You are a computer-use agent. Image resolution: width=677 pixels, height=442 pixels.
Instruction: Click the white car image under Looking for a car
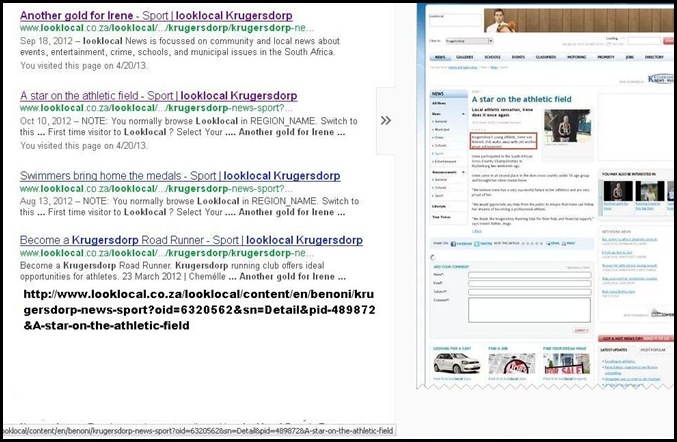(x=457, y=363)
